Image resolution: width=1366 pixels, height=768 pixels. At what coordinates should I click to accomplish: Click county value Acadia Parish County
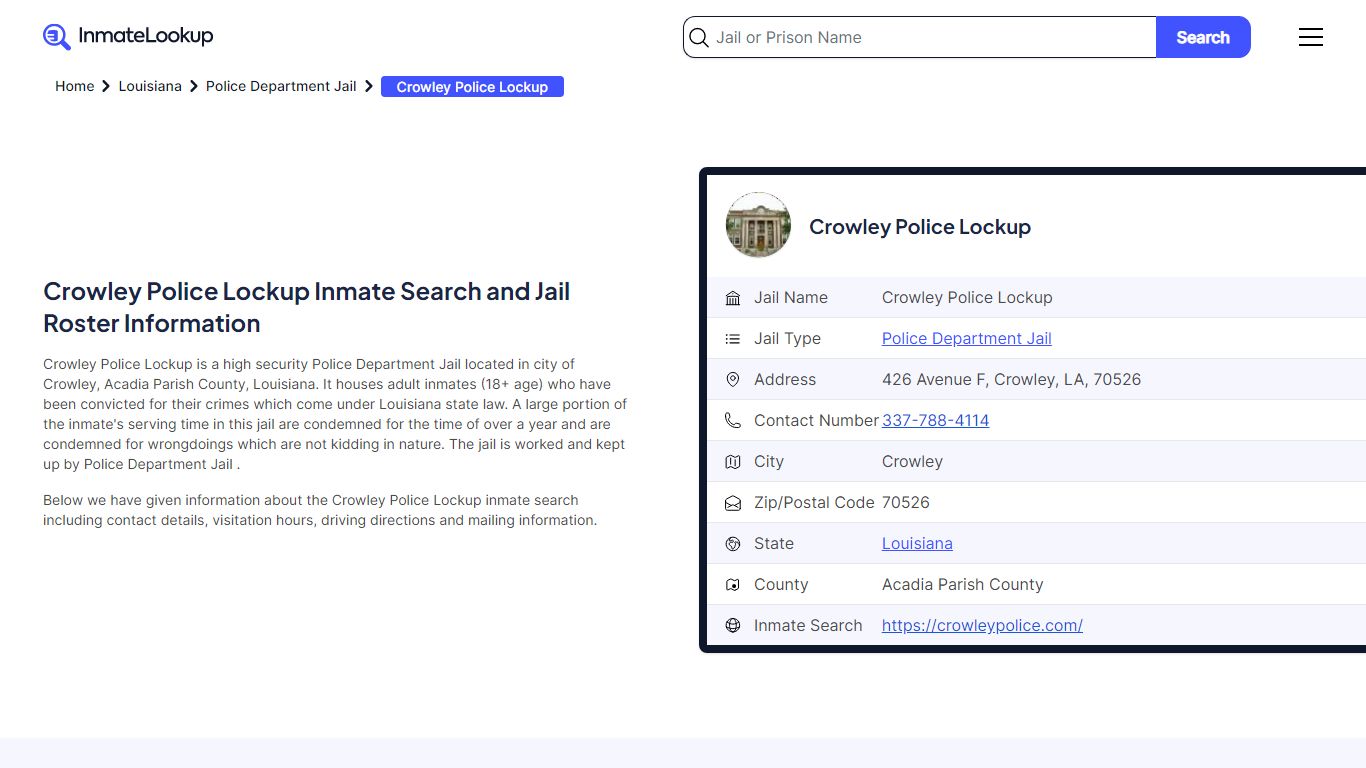[963, 585]
